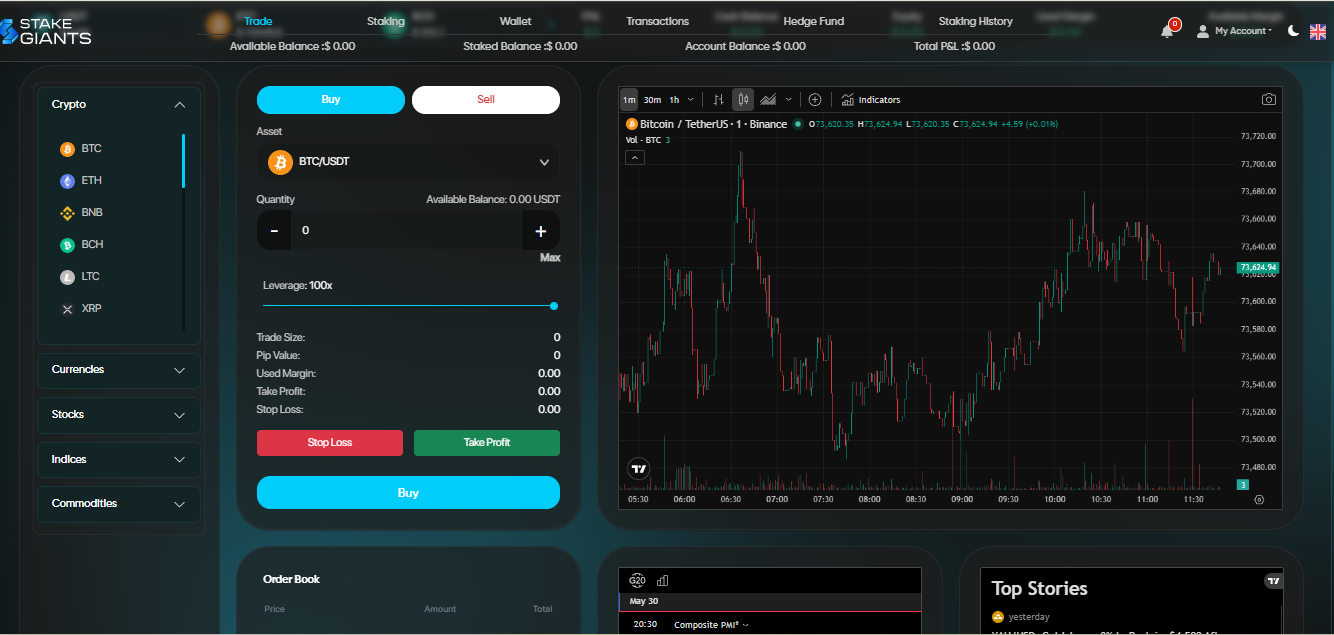Image resolution: width=1334 pixels, height=635 pixels.
Task: Click the TradingView logo on the chart
Action: pos(638,468)
